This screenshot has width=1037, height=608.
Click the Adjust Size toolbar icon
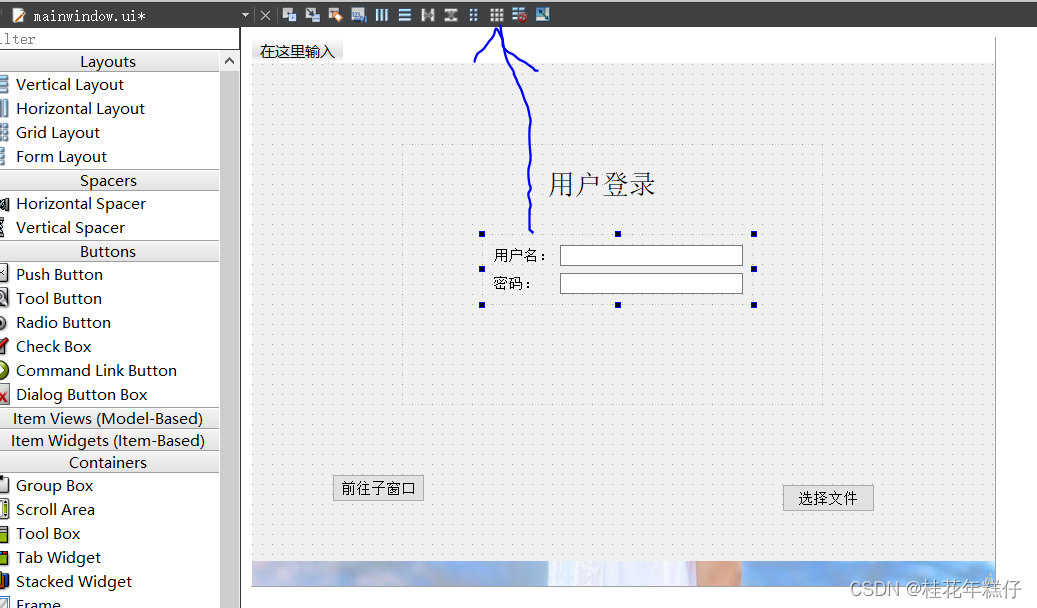542,14
